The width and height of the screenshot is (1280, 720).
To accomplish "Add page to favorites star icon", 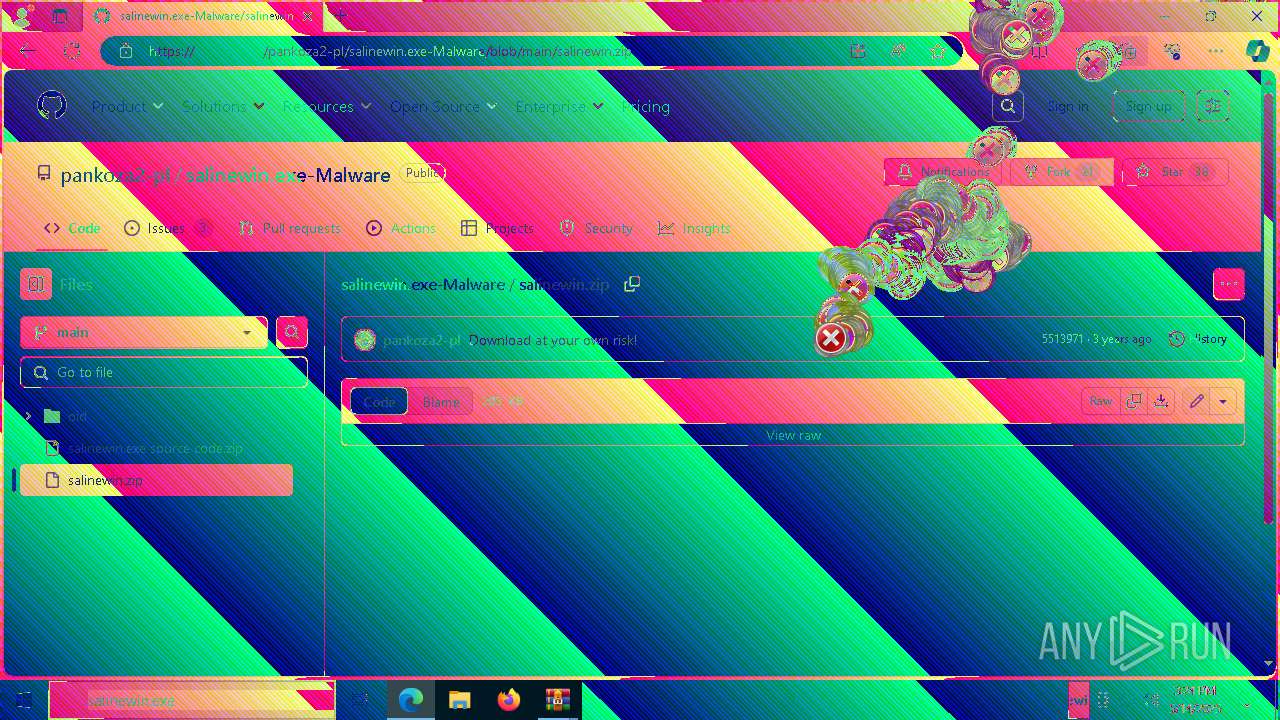I will point(937,51).
